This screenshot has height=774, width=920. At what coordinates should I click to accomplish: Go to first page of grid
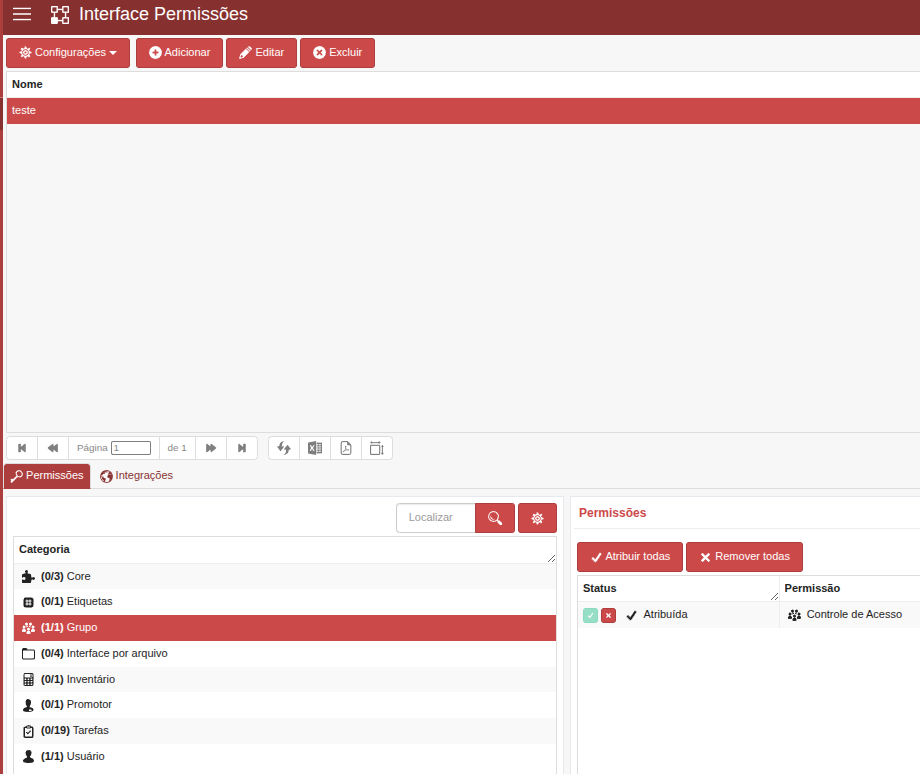point(22,448)
